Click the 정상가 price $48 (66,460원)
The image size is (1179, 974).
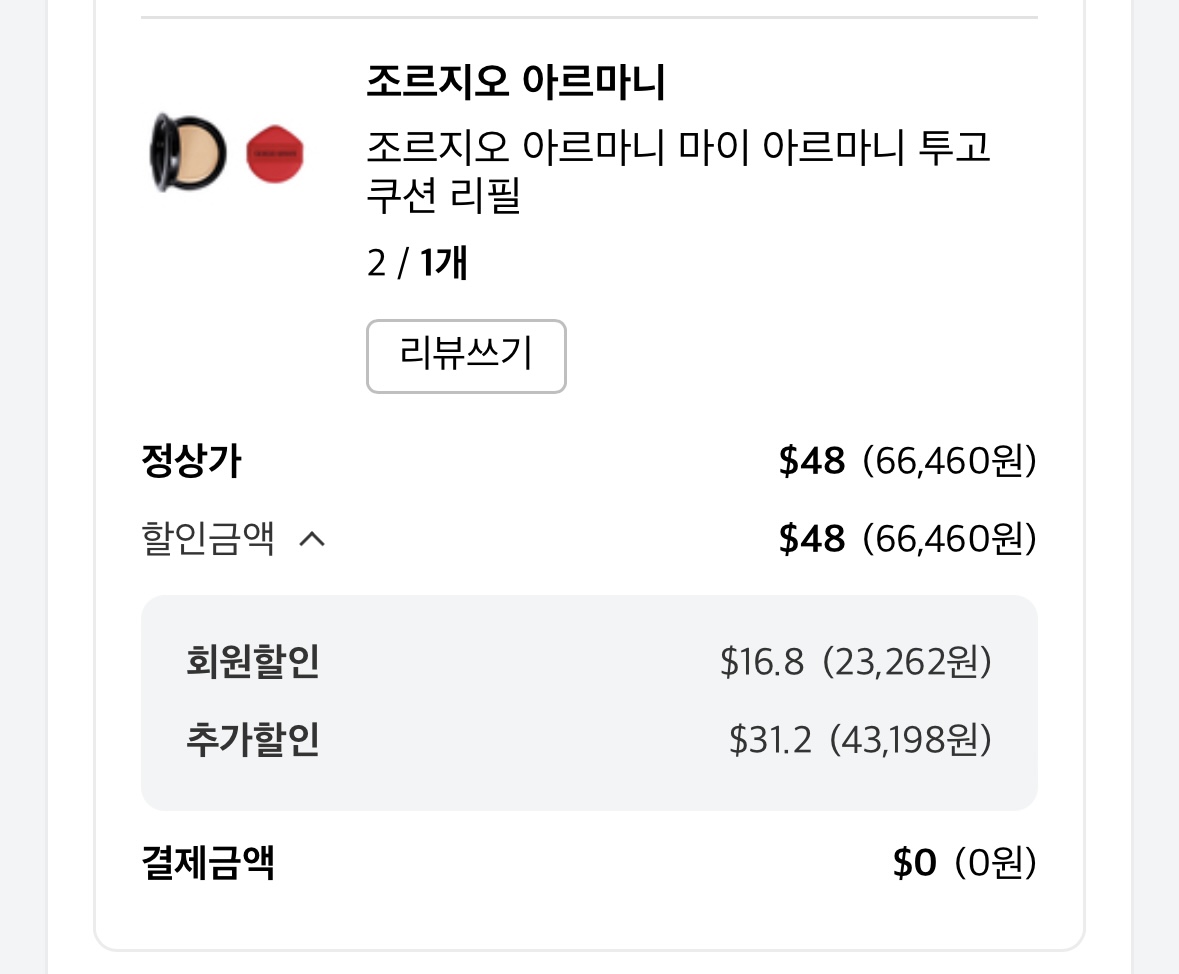[908, 460]
